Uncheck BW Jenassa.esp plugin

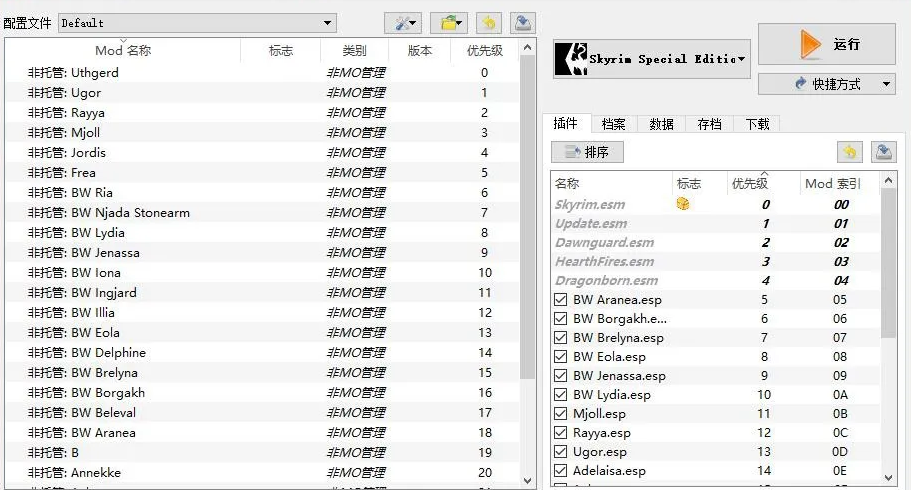561,375
